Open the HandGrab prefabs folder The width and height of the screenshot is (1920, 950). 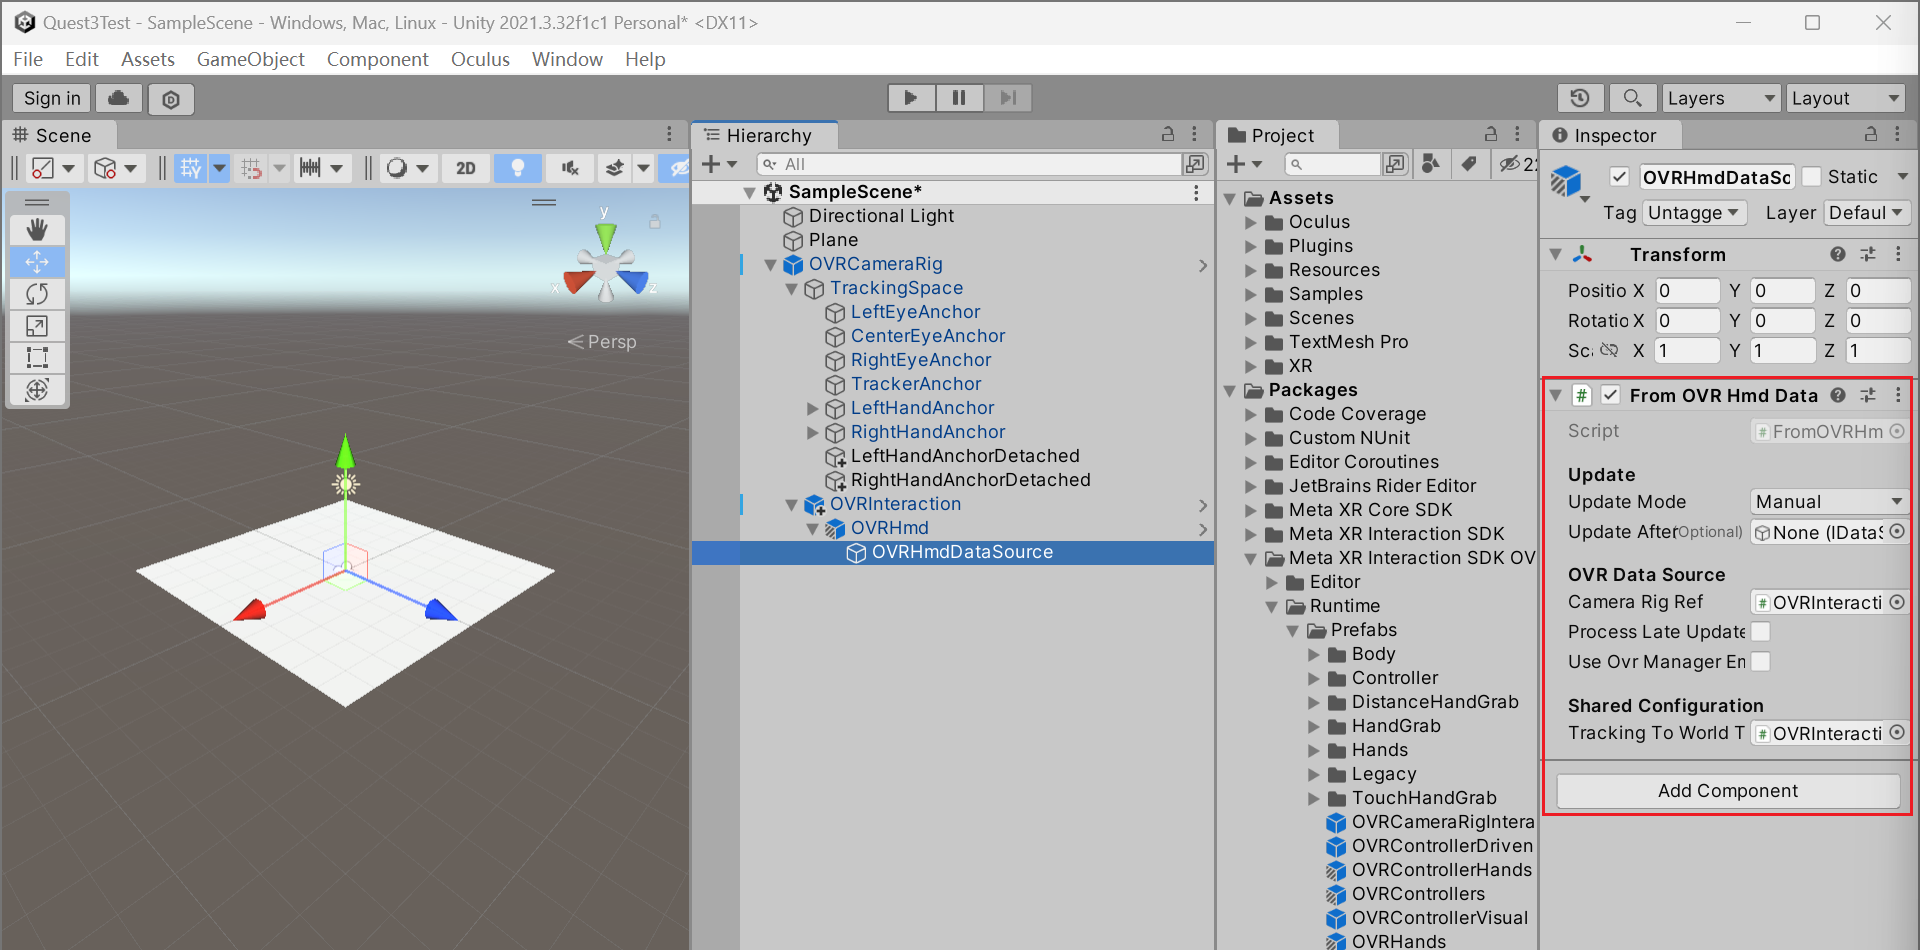(x=1396, y=726)
